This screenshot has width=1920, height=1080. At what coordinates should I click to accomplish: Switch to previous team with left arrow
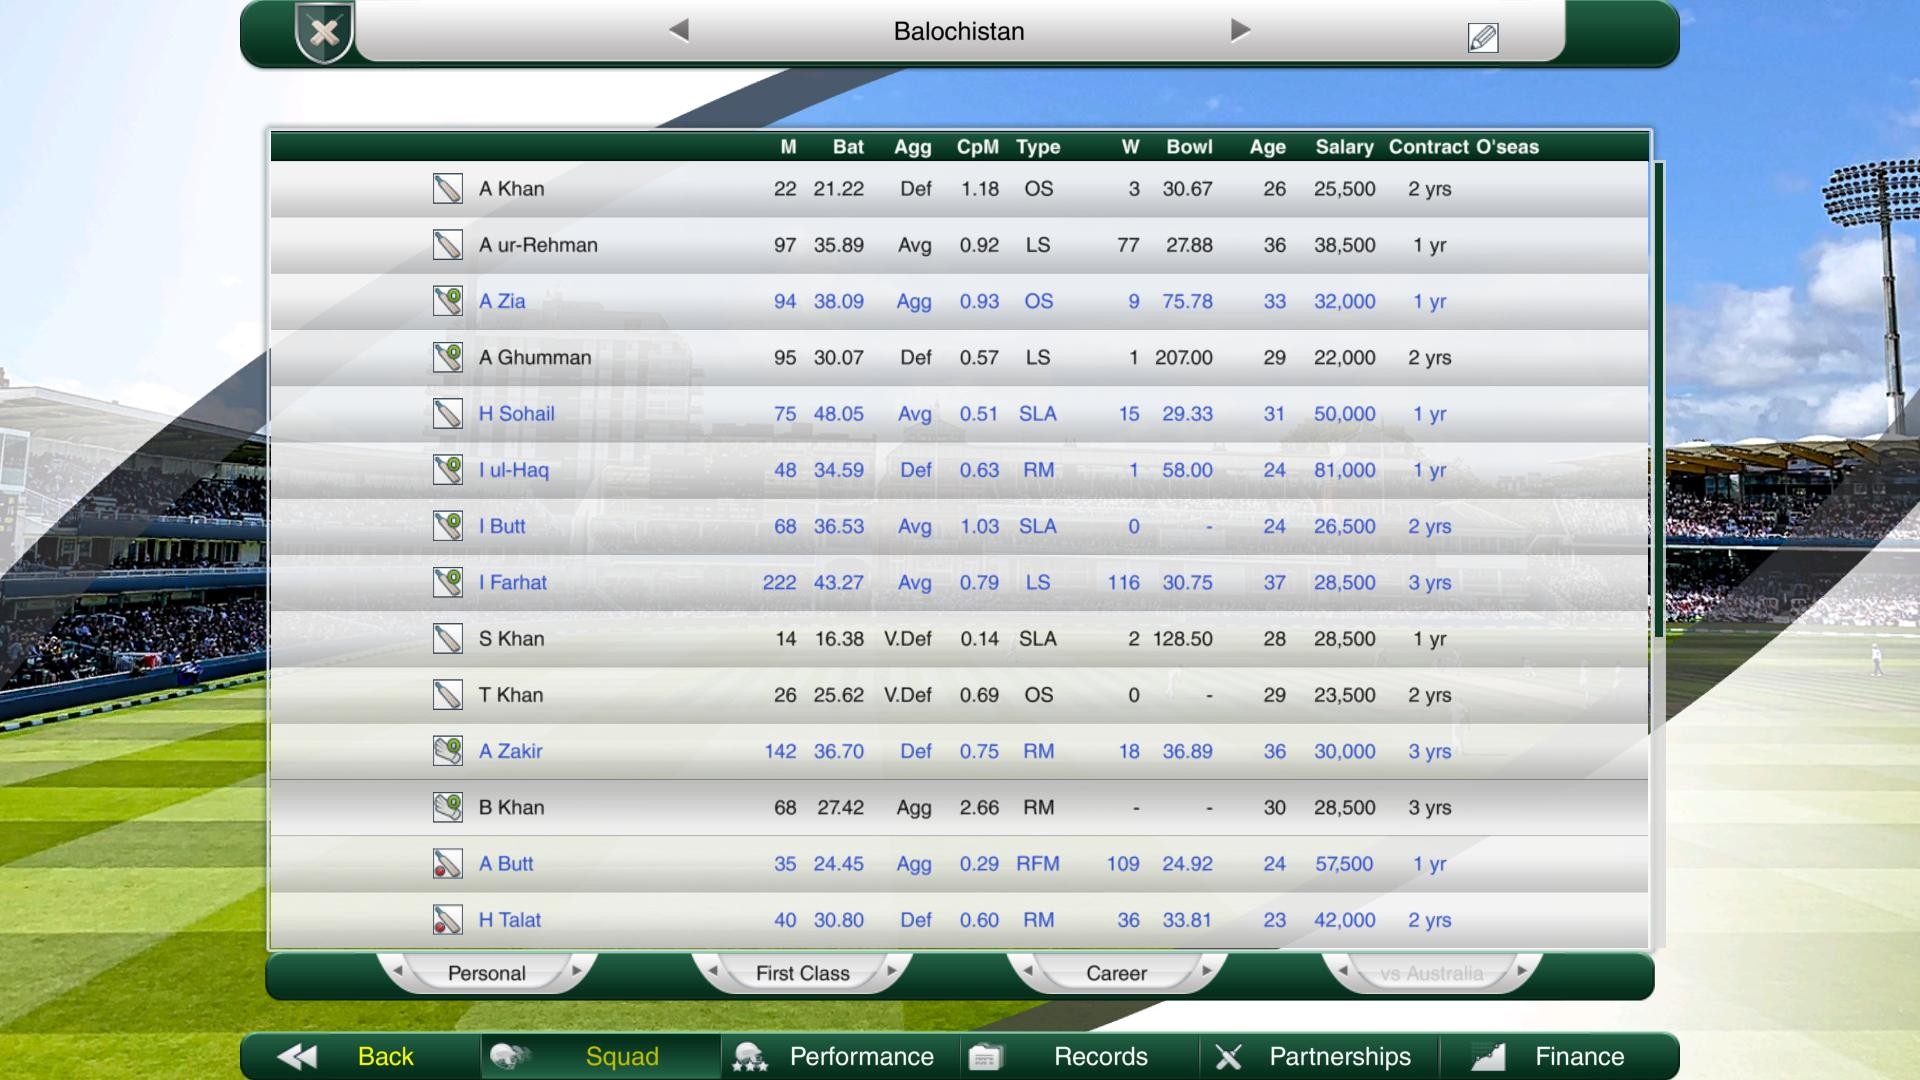[679, 31]
